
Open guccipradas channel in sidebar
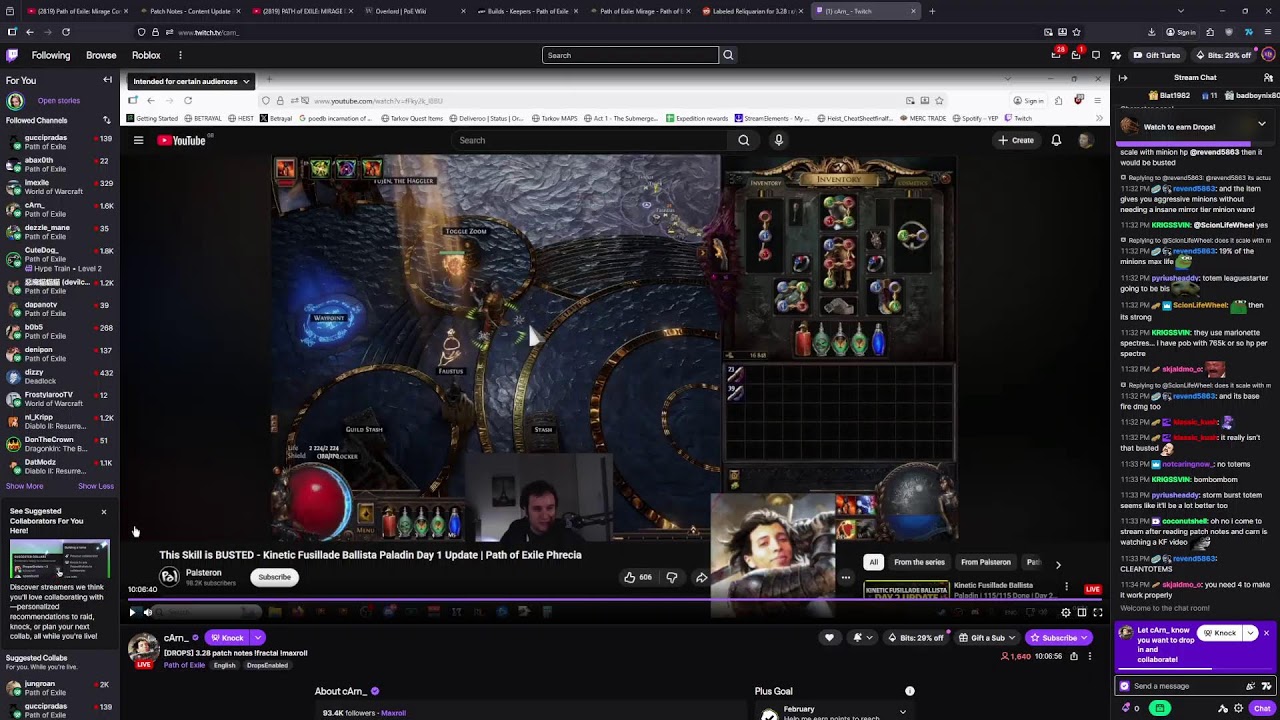pyautogui.click(x=60, y=142)
